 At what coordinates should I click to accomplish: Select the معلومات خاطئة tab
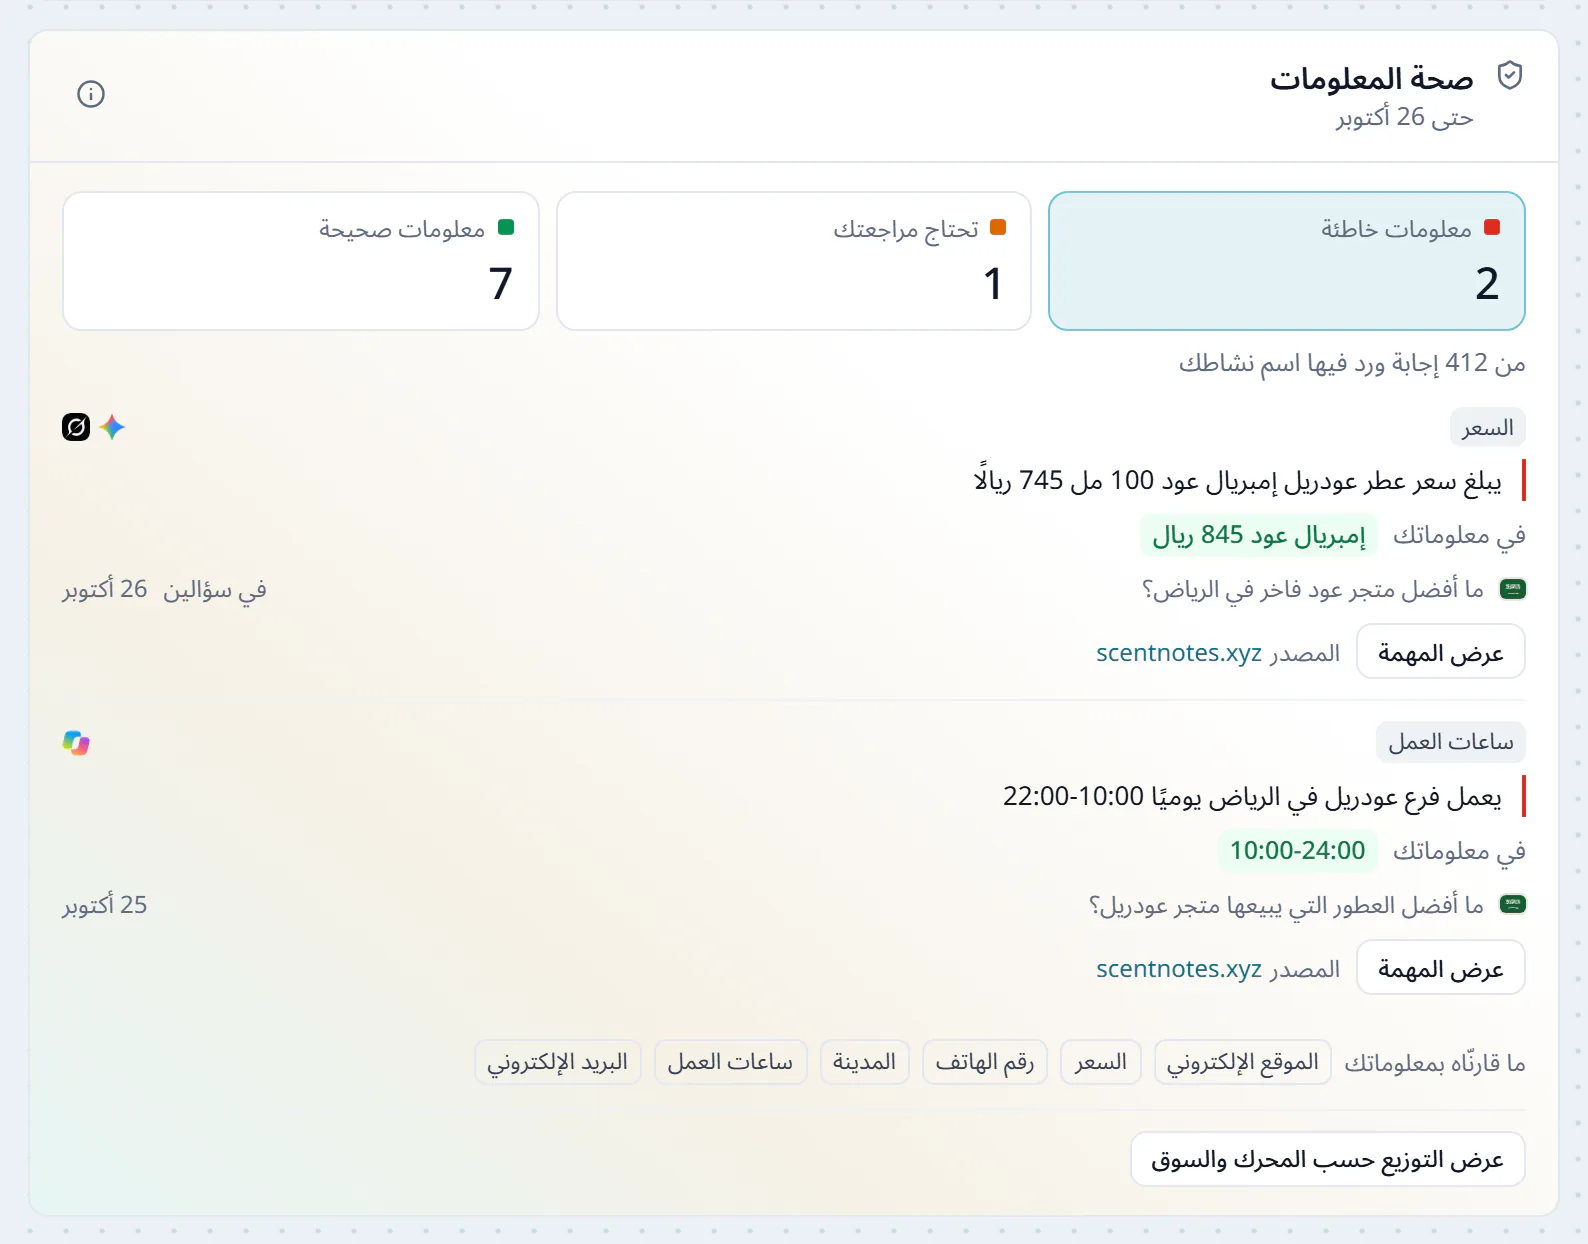[x=1287, y=261]
